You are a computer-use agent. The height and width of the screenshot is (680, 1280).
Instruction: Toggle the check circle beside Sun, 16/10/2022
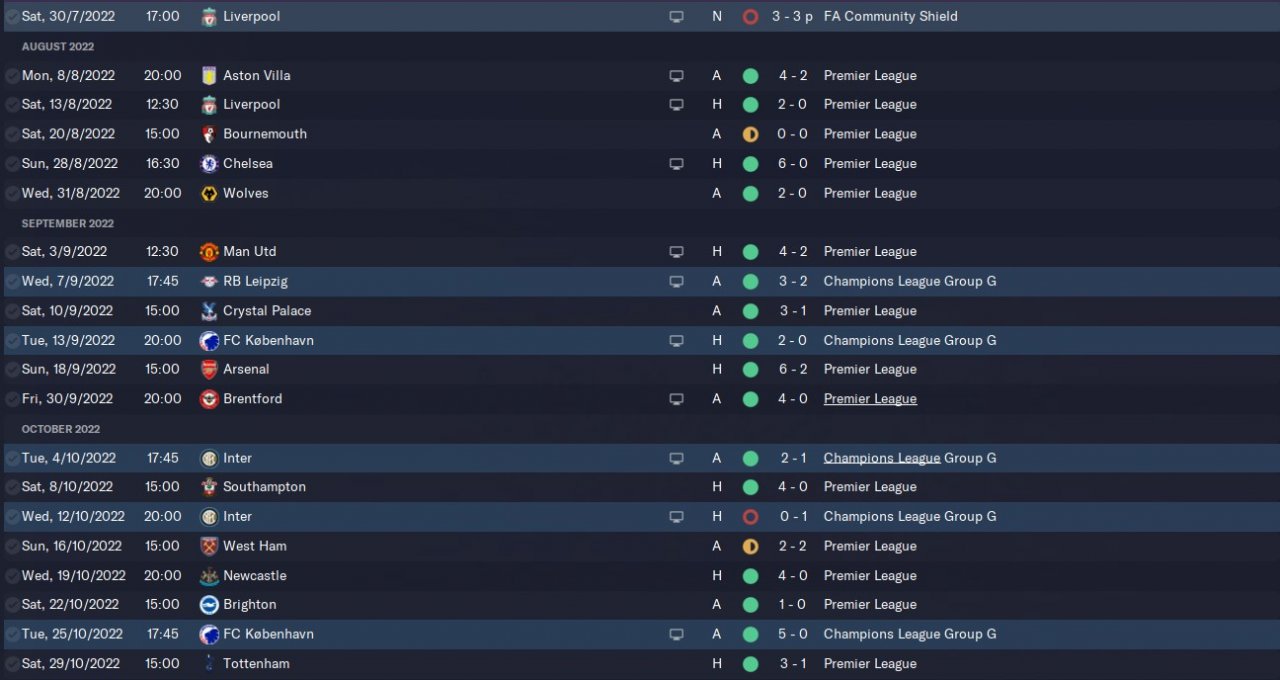tap(11, 546)
